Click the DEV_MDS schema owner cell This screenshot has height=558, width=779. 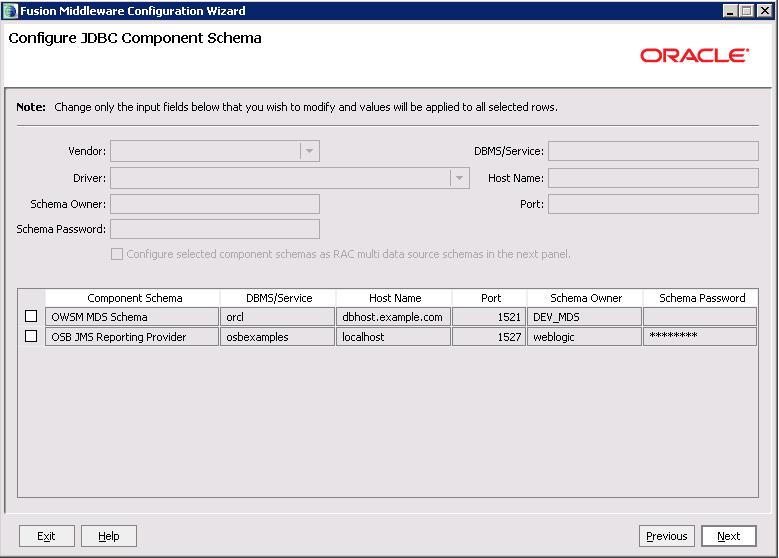tap(584, 317)
